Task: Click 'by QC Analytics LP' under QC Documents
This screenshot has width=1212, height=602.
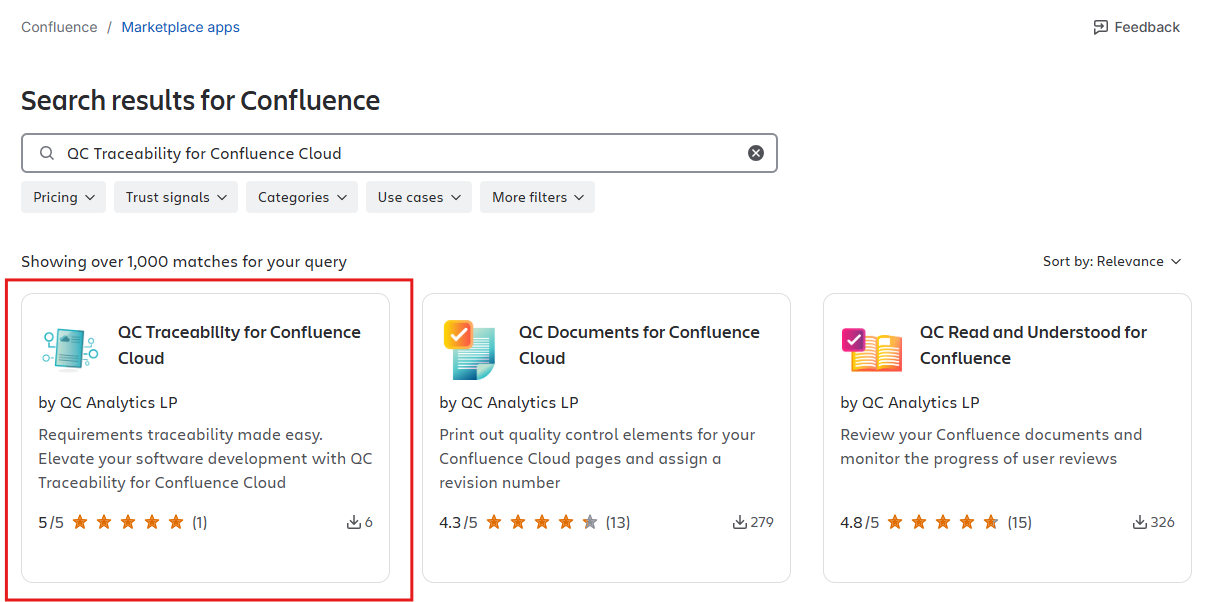Action: click(509, 403)
